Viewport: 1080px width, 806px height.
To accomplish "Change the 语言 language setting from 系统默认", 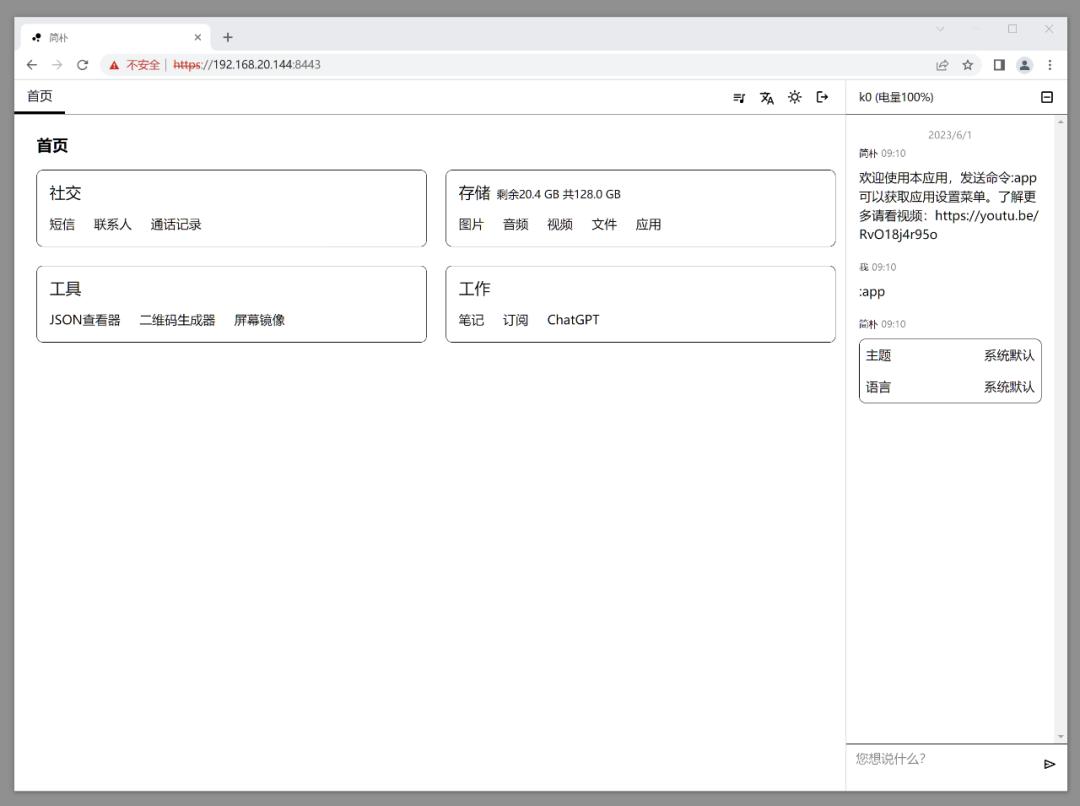I will 1007,387.
